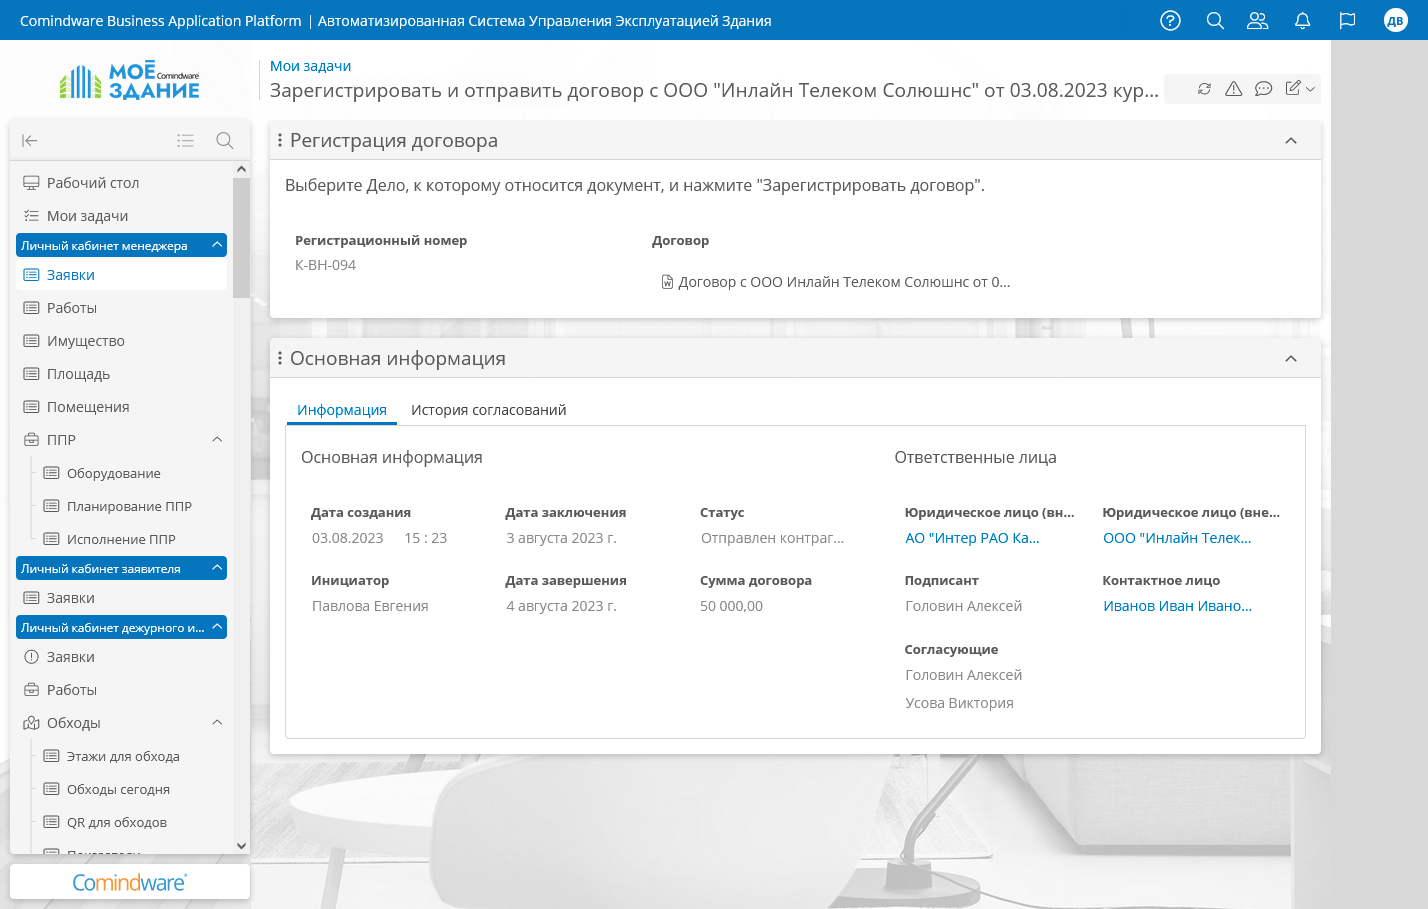Open Обходы сегодня item
The height and width of the screenshot is (909, 1428).
(118, 789)
